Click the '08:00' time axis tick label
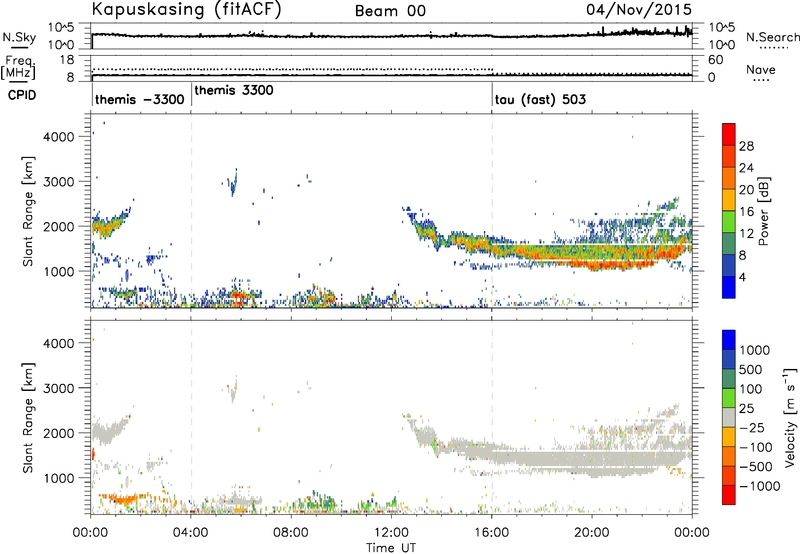The image size is (800, 554). (291, 533)
